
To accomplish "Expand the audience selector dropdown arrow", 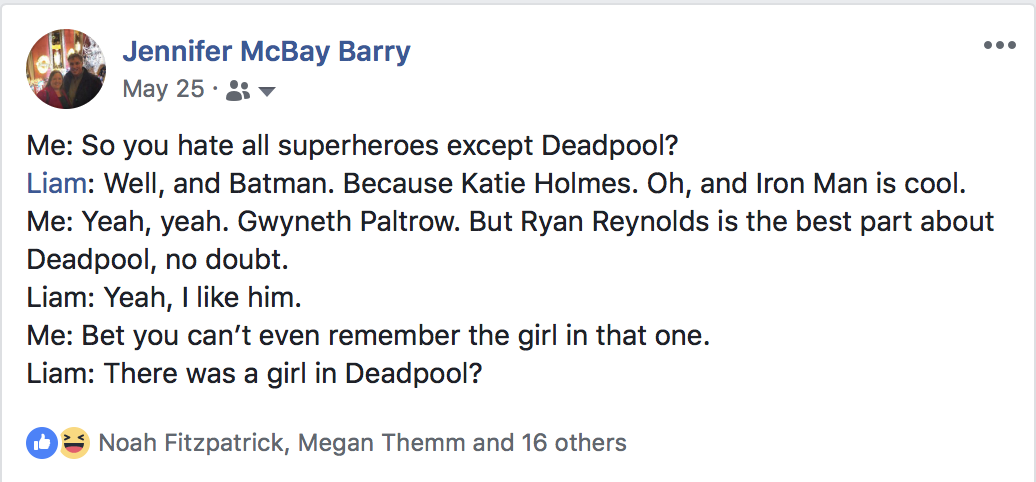I will click(267, 91).
